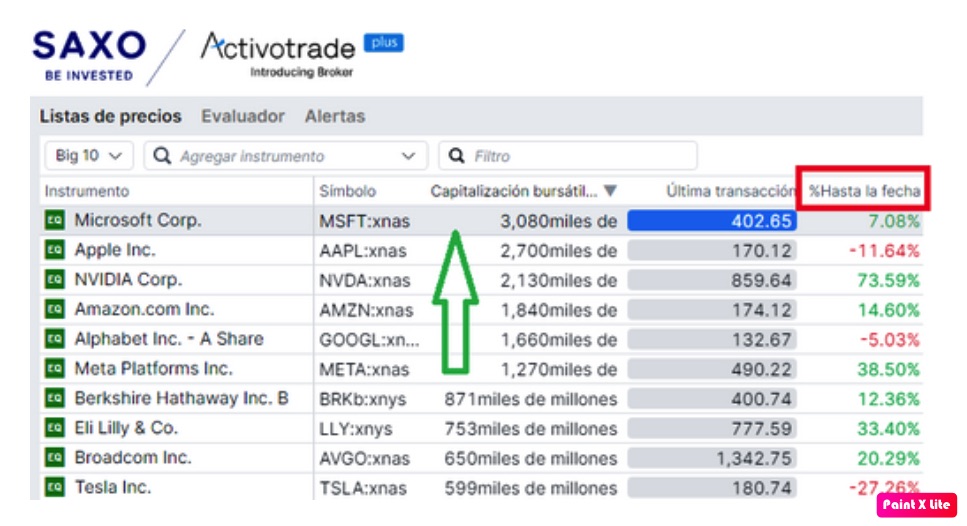Select the Apple Inc. instrument row
The image size is (967, 526).
pyautogui.click(x=115, y=250)
